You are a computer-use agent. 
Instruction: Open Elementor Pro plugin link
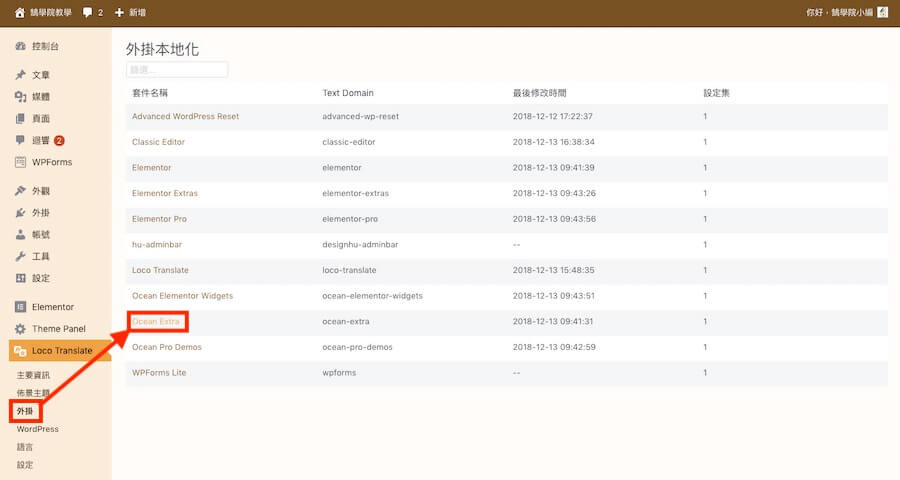point(159,219)
